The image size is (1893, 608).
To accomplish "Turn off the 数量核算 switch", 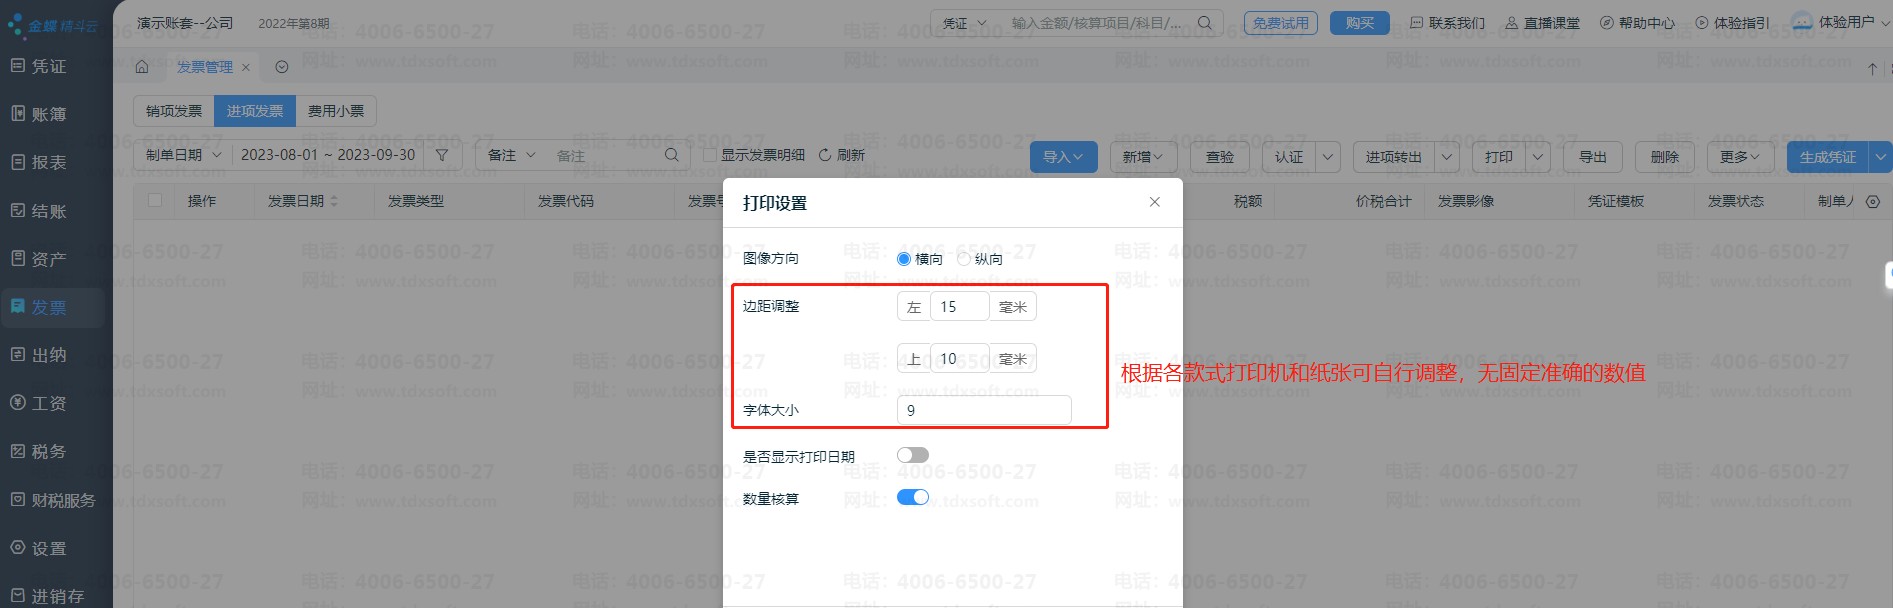I will tap(912, 497).
